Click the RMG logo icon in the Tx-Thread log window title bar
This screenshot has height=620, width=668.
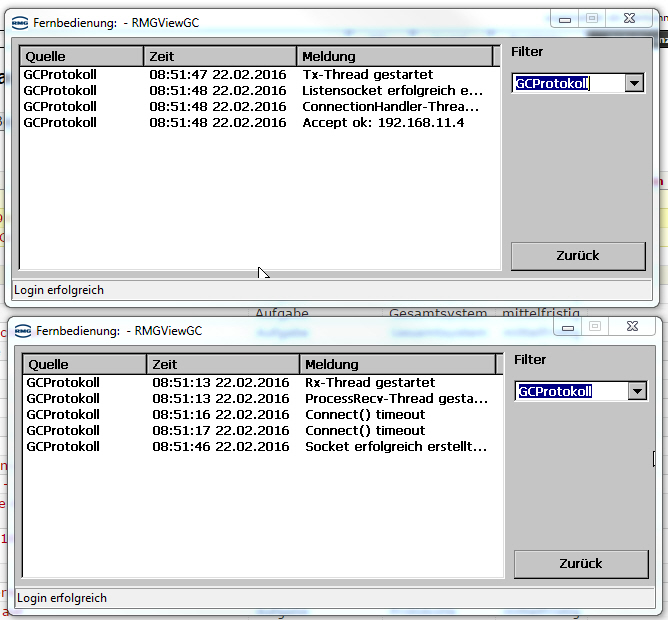pyautogui.click(x=21, y=22)
